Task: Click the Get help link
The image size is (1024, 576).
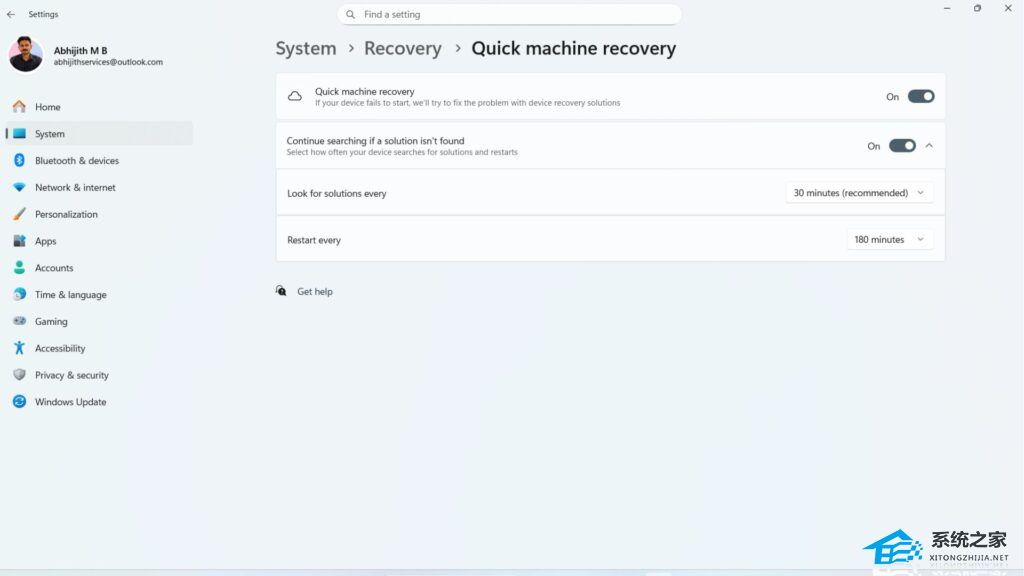Action: (x=315, y=291)
